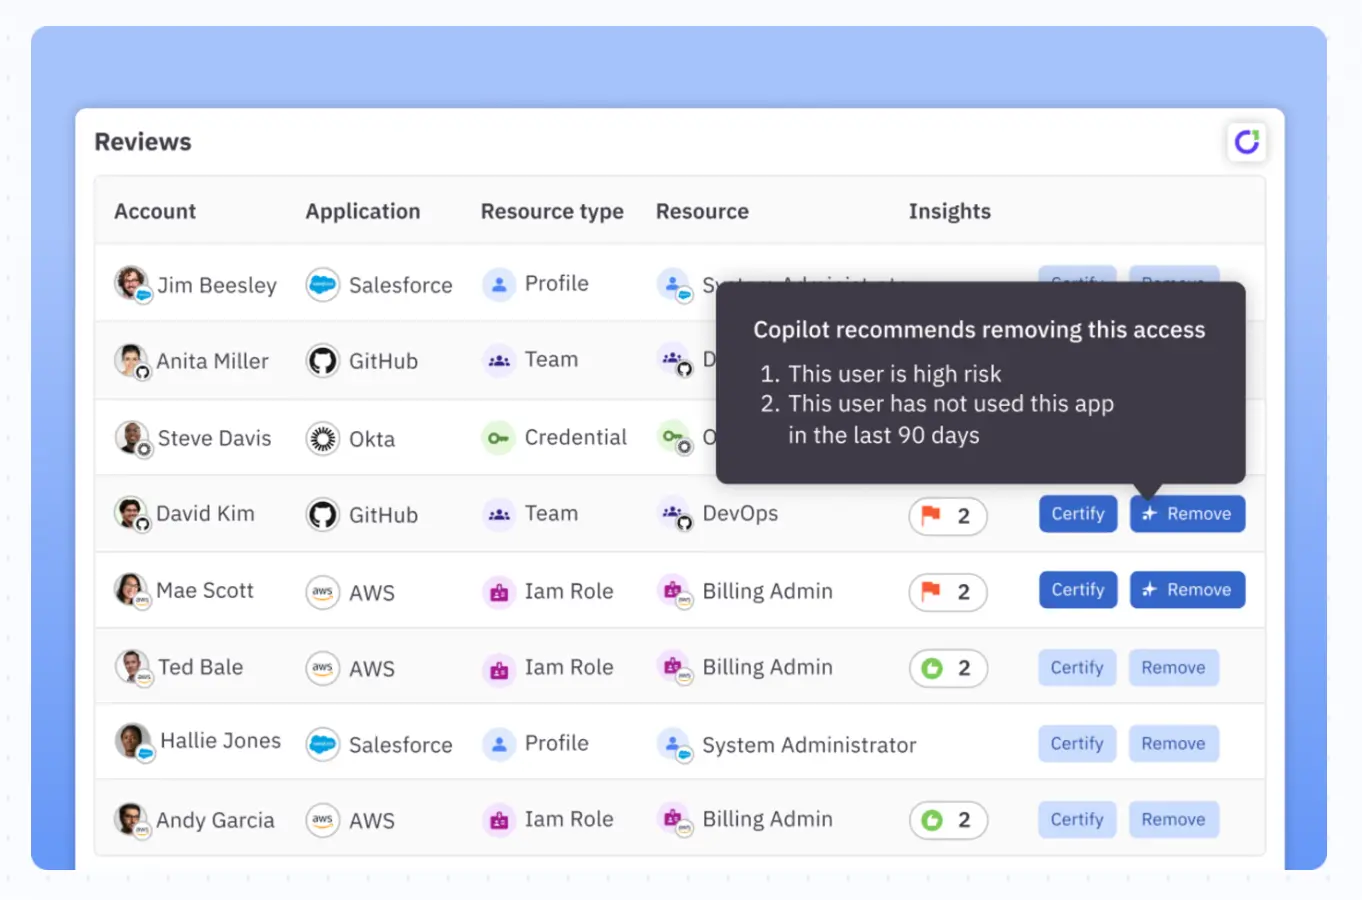The height and width of the screenshot is (900, 1362).
Task: Click the AWS icon in Mae Scott's row
Action: [322, 592]
